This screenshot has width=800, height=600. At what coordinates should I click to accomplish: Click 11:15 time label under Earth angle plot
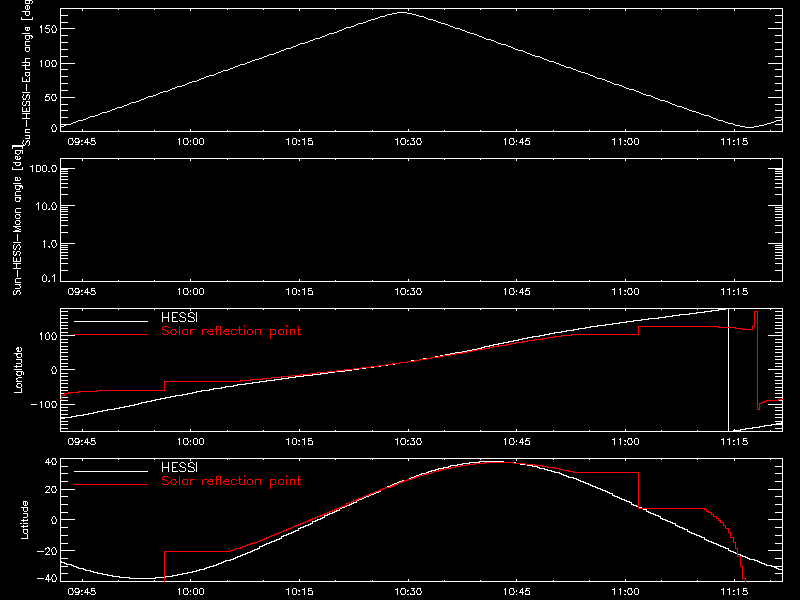point(734,142)
